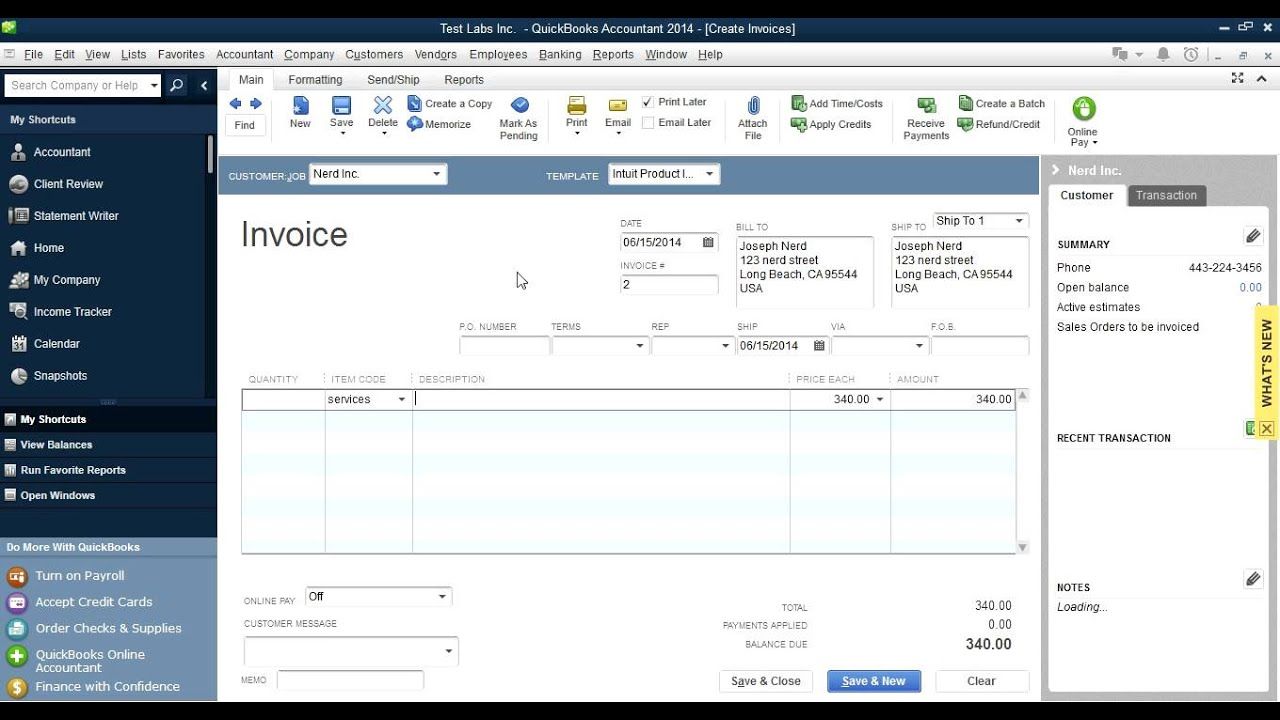Edit notes with pencil icon

(x=1253, y=579)
